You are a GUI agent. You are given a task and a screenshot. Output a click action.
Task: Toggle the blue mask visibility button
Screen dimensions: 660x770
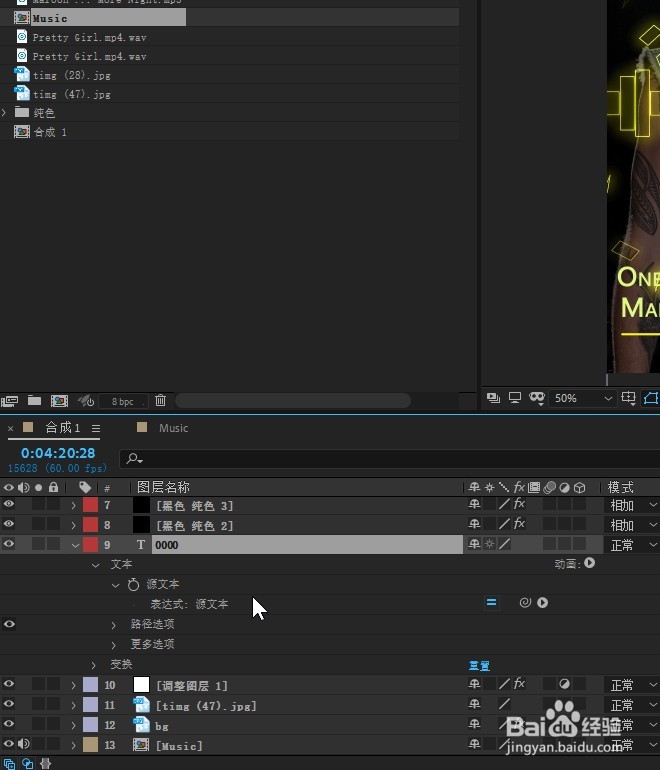[x=651, y=398]
